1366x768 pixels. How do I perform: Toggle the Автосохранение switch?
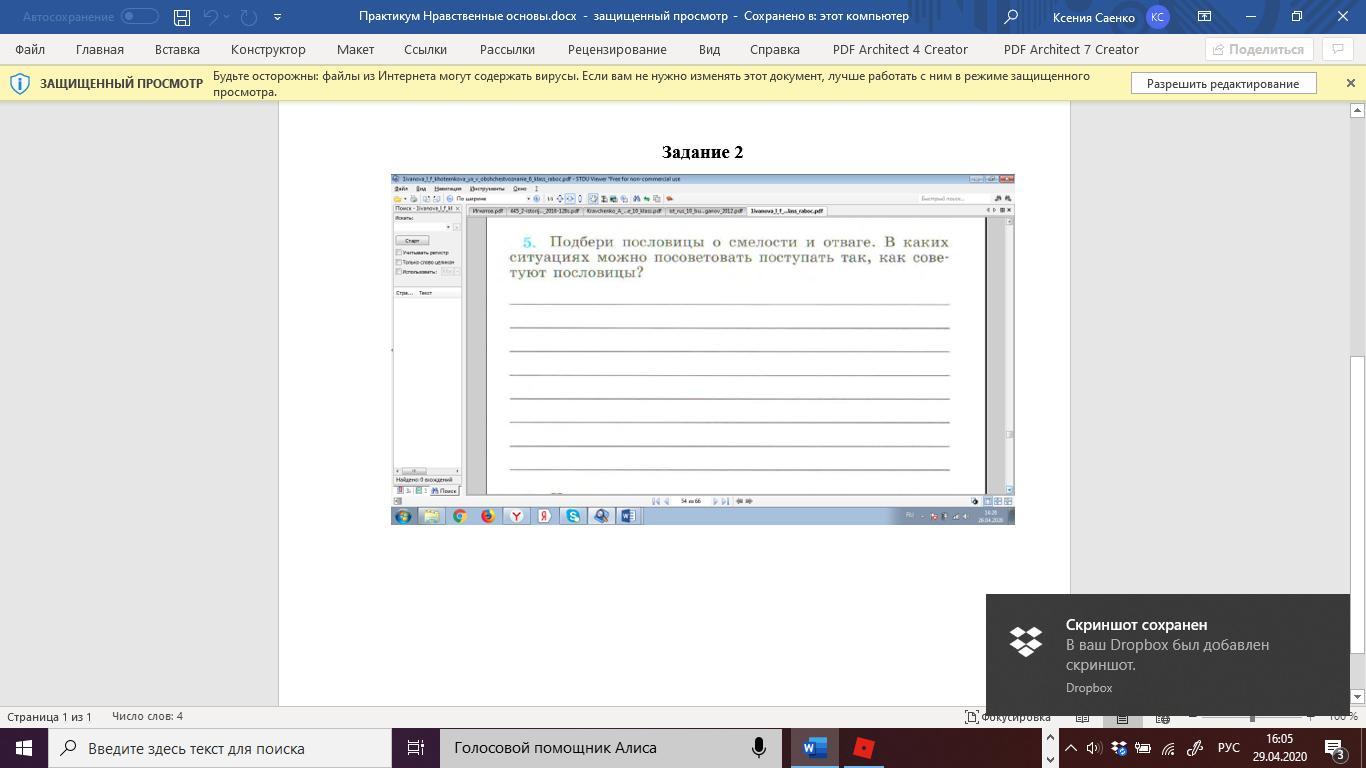click(140, 17)
